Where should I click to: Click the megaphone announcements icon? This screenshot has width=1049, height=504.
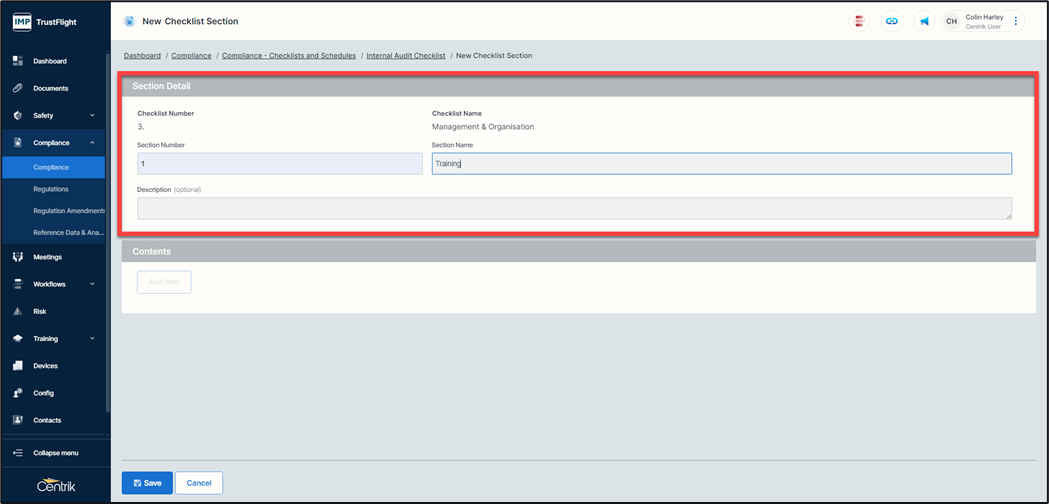[x=924, y=21]
